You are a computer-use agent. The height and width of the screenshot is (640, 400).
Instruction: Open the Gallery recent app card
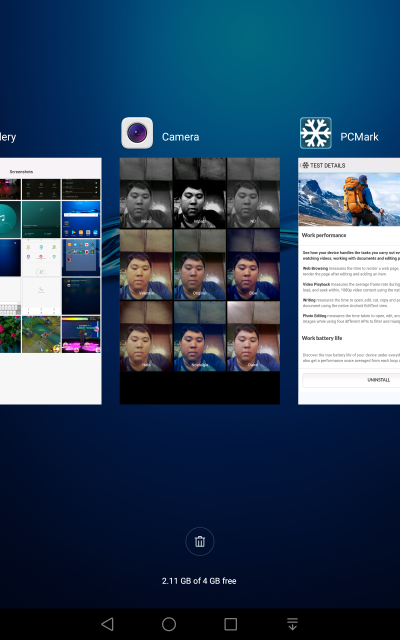(x=51, y=281)
